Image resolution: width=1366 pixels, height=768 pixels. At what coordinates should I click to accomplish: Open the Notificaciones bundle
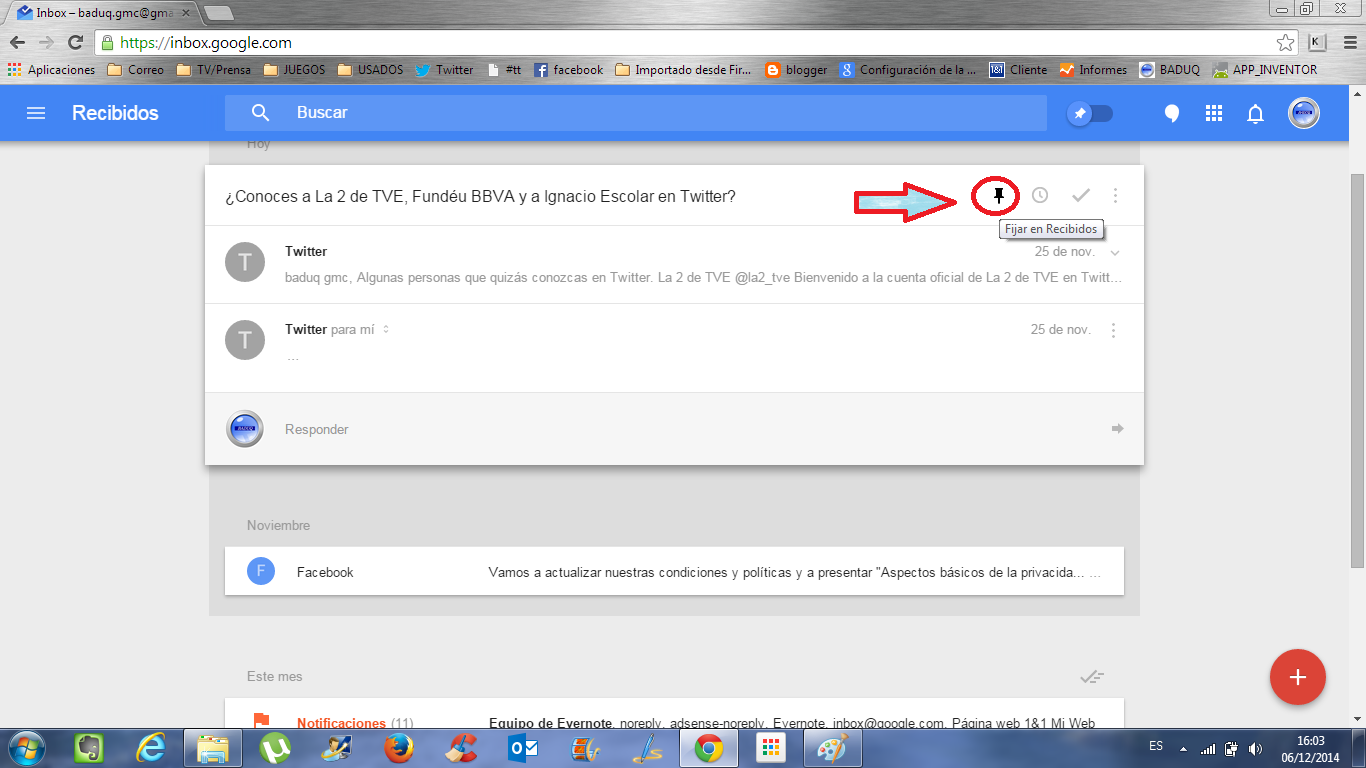pyautogui.click(x=341, y=722)
